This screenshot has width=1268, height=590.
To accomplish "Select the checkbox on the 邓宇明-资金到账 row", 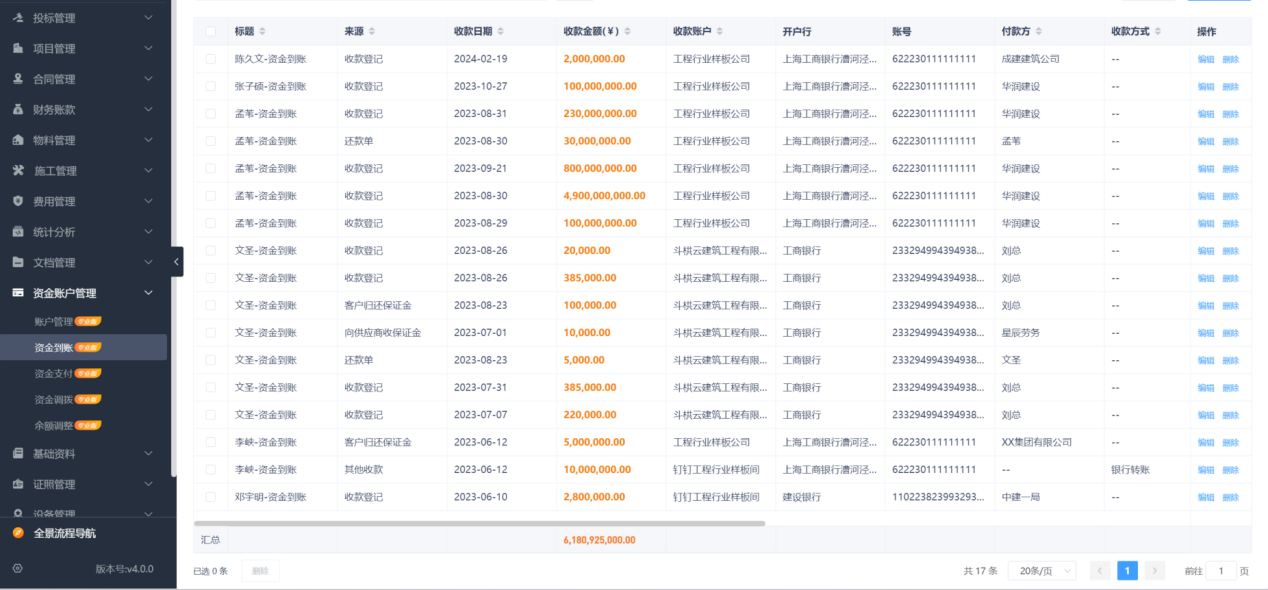I will (x=209, y=496).
